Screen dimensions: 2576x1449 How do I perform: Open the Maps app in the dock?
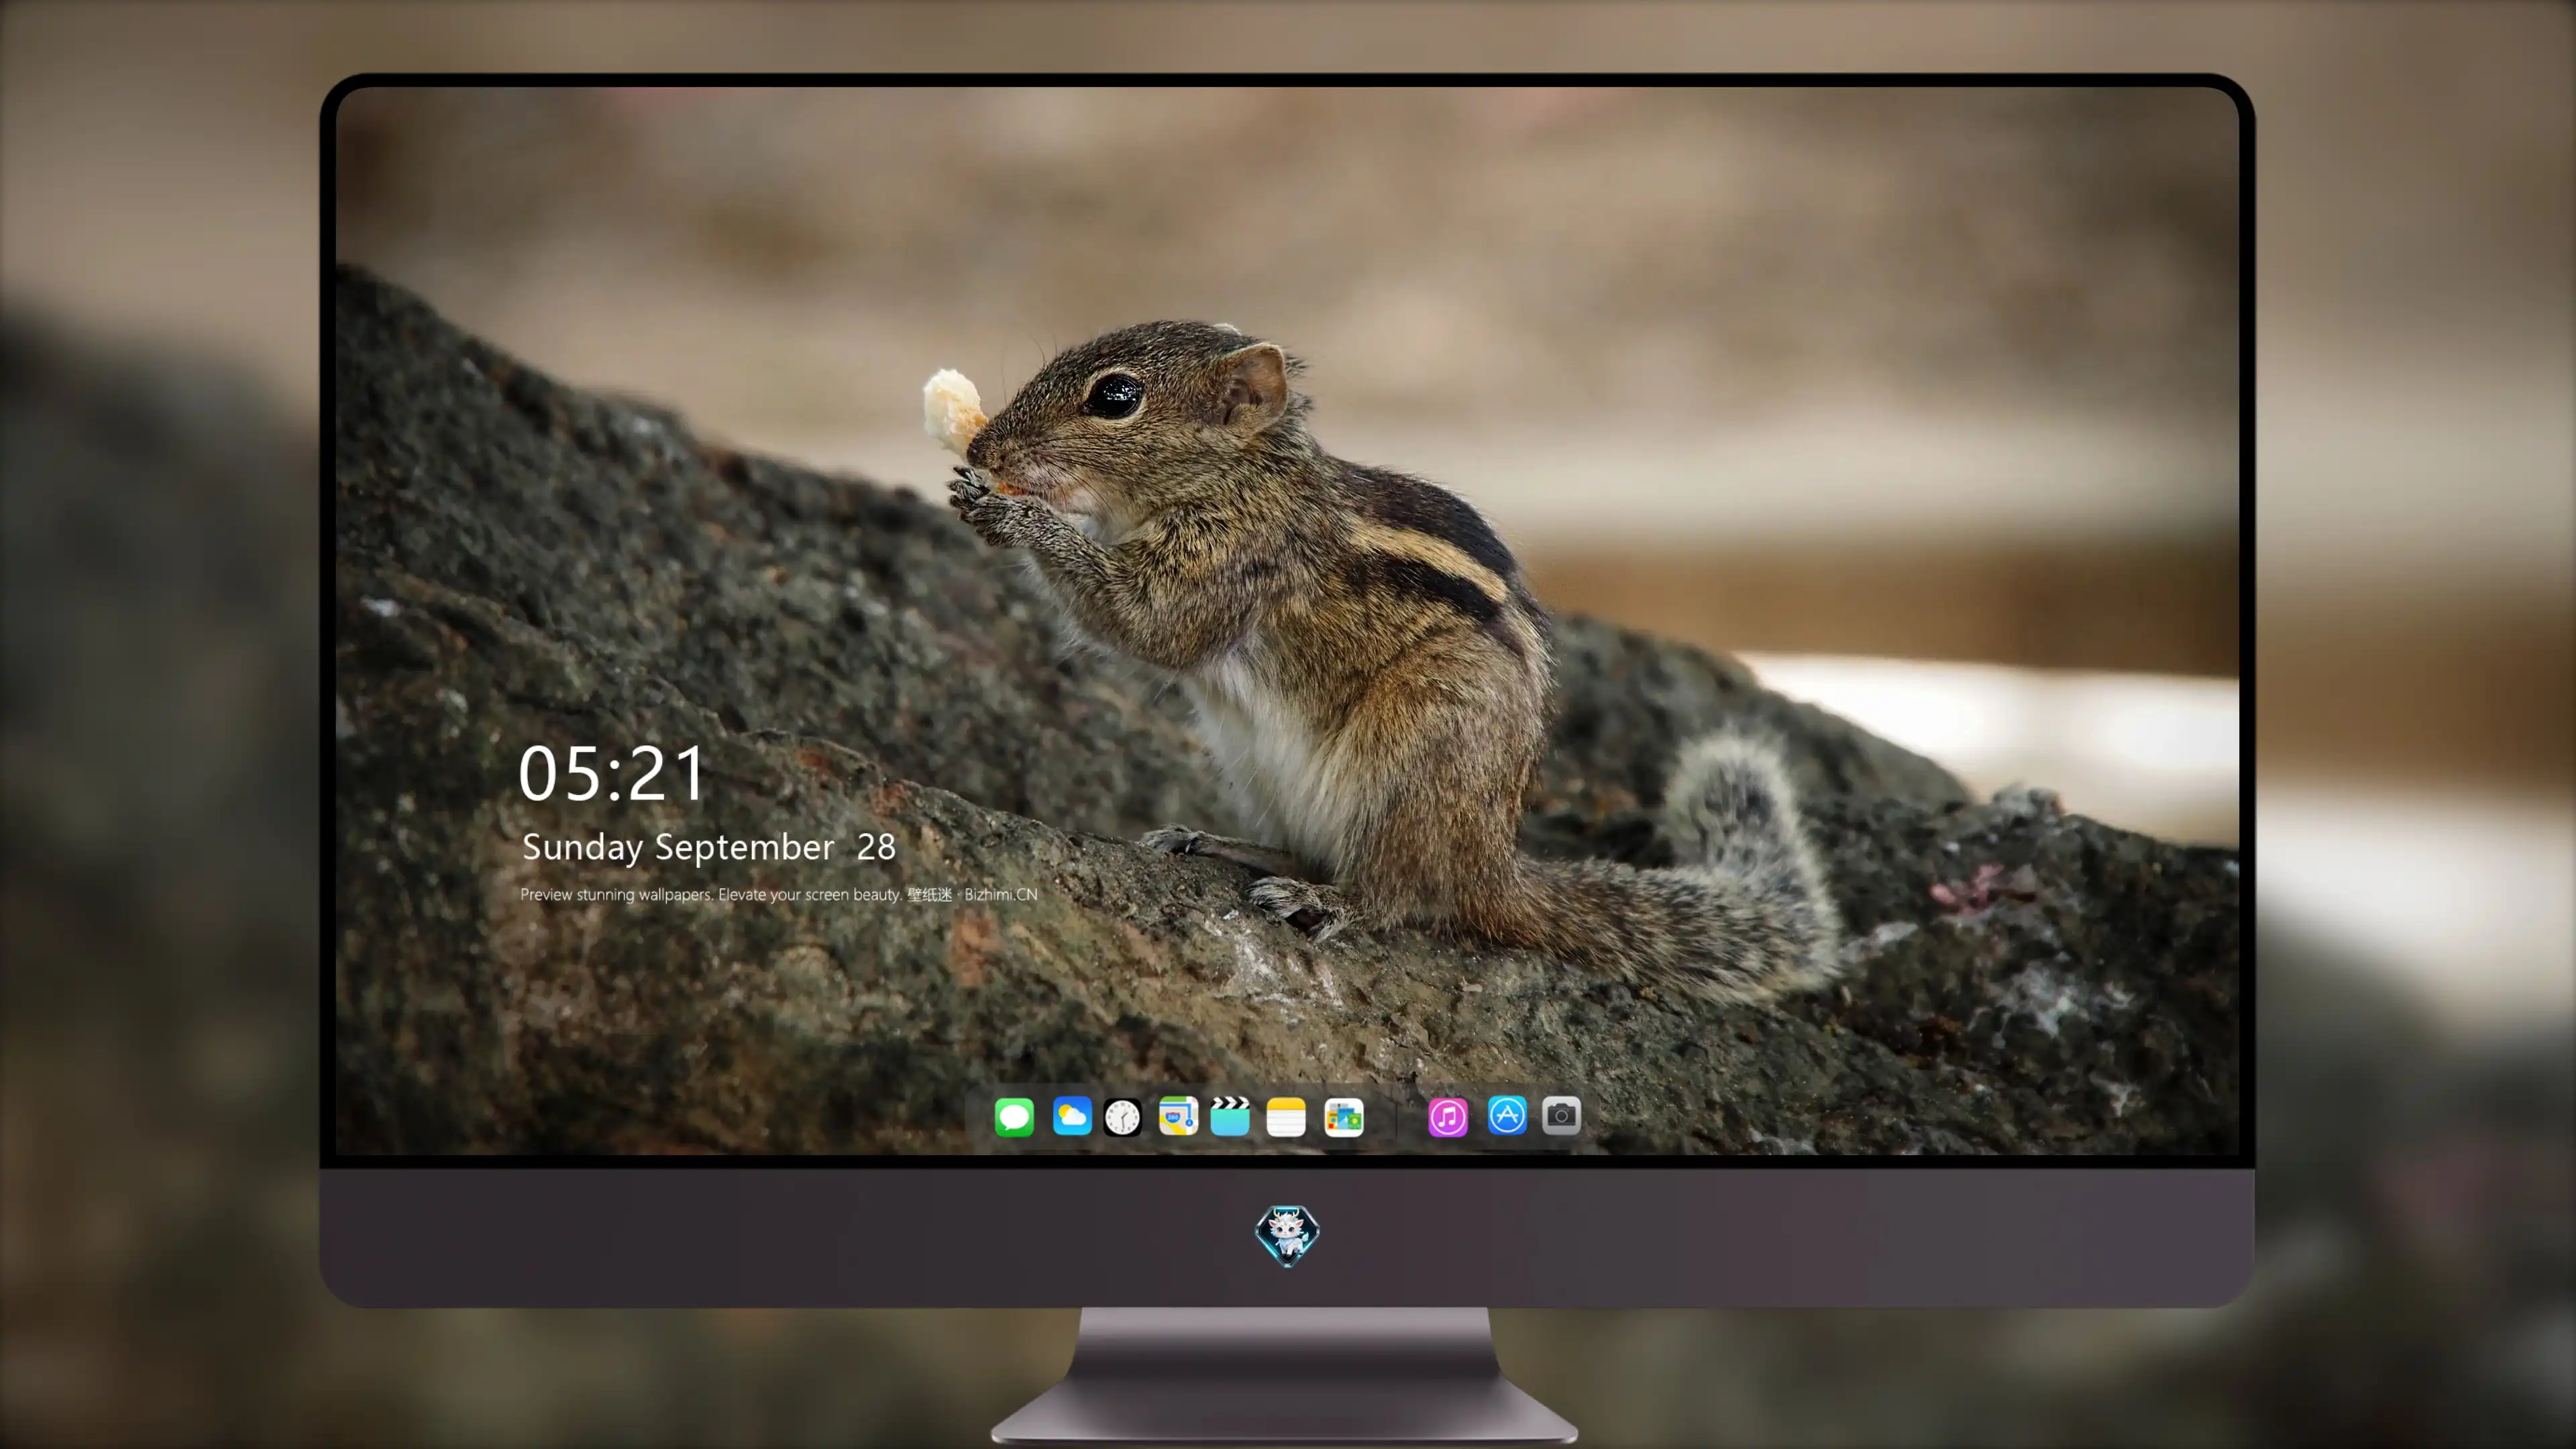pyautogui.click(x=1178, y=1116)
